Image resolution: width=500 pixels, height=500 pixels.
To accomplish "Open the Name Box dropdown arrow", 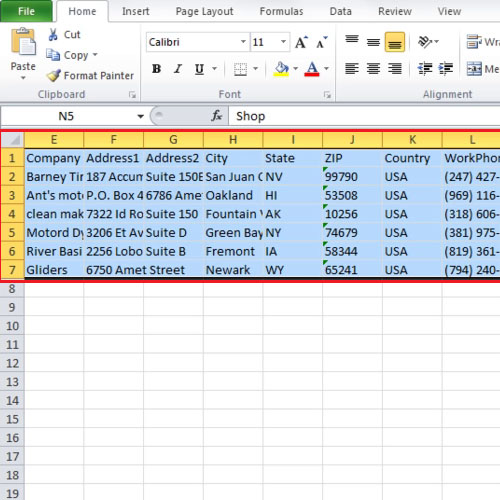I will pos(141,116).
